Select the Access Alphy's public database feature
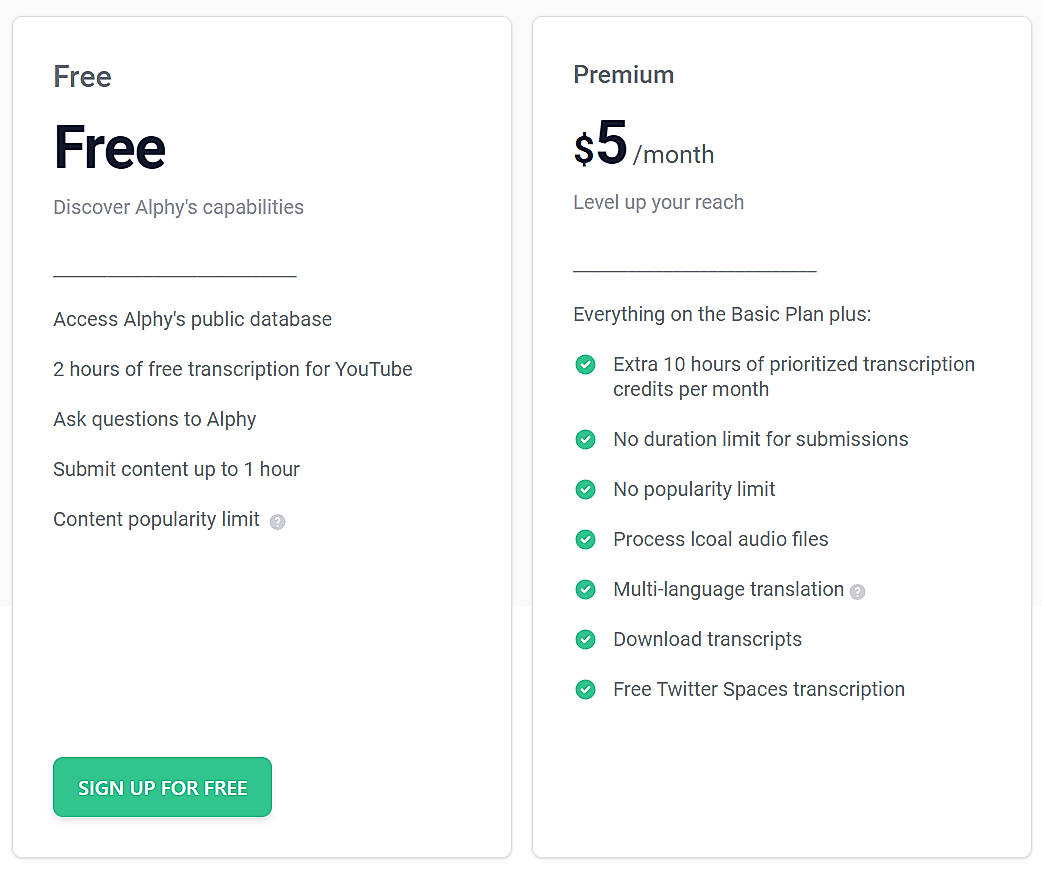Viewport: 1042px width, 874px height. click(x=192, y=319)
